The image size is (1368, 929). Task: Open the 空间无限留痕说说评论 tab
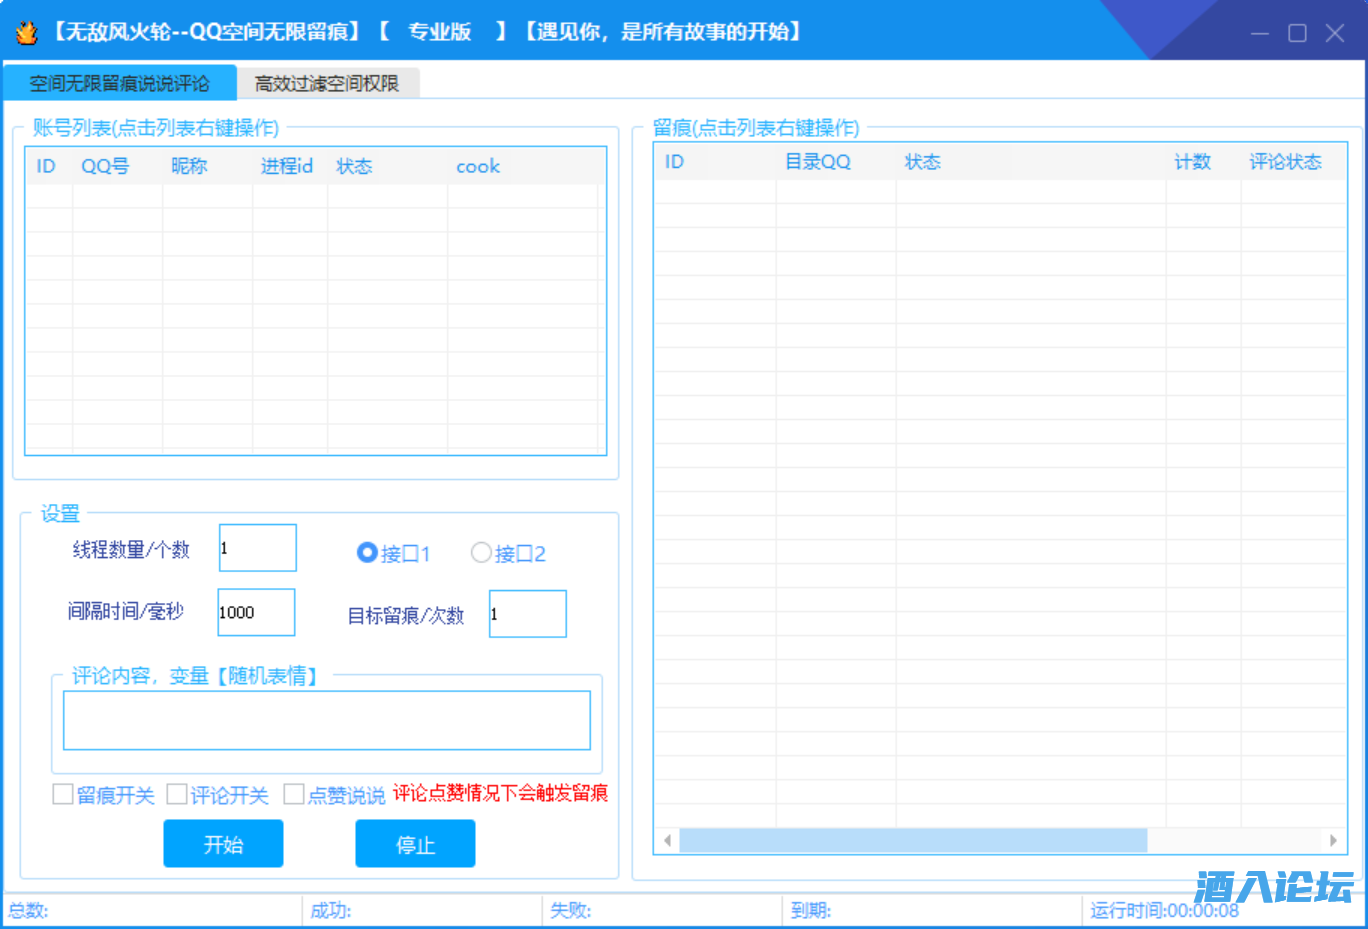(x=119, y=84)
